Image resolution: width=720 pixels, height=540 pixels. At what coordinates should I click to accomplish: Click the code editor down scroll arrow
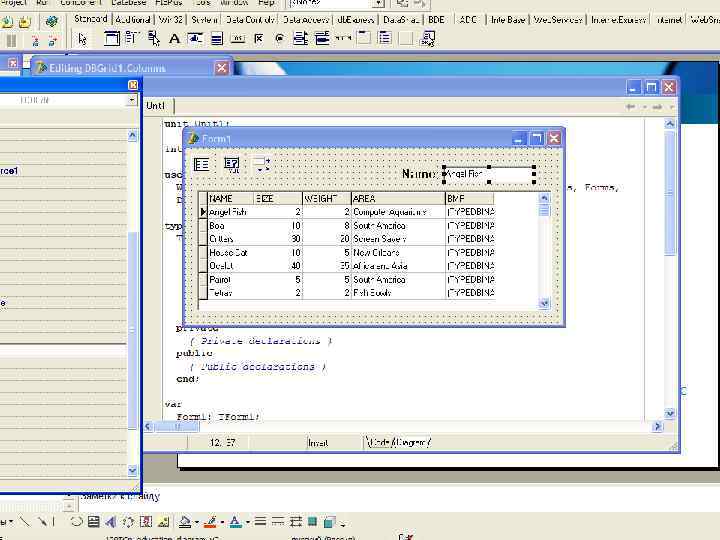point(670,413)
